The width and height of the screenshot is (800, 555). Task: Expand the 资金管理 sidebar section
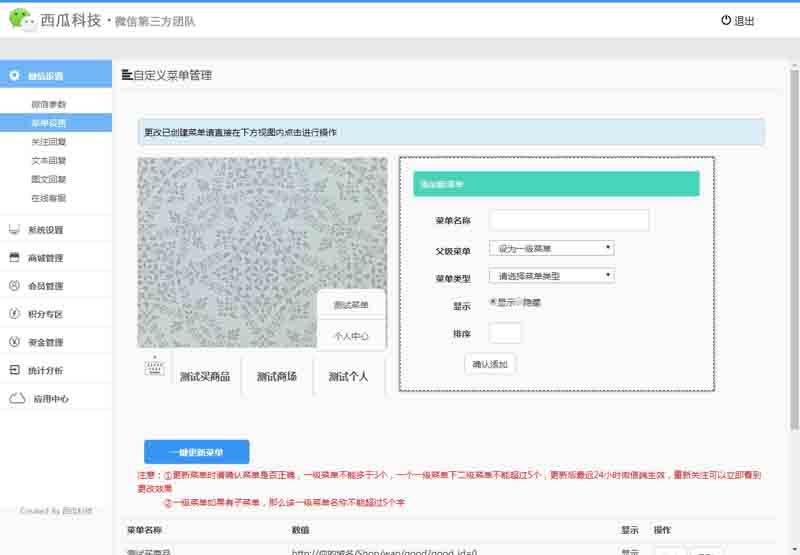[x=45, y=342]
